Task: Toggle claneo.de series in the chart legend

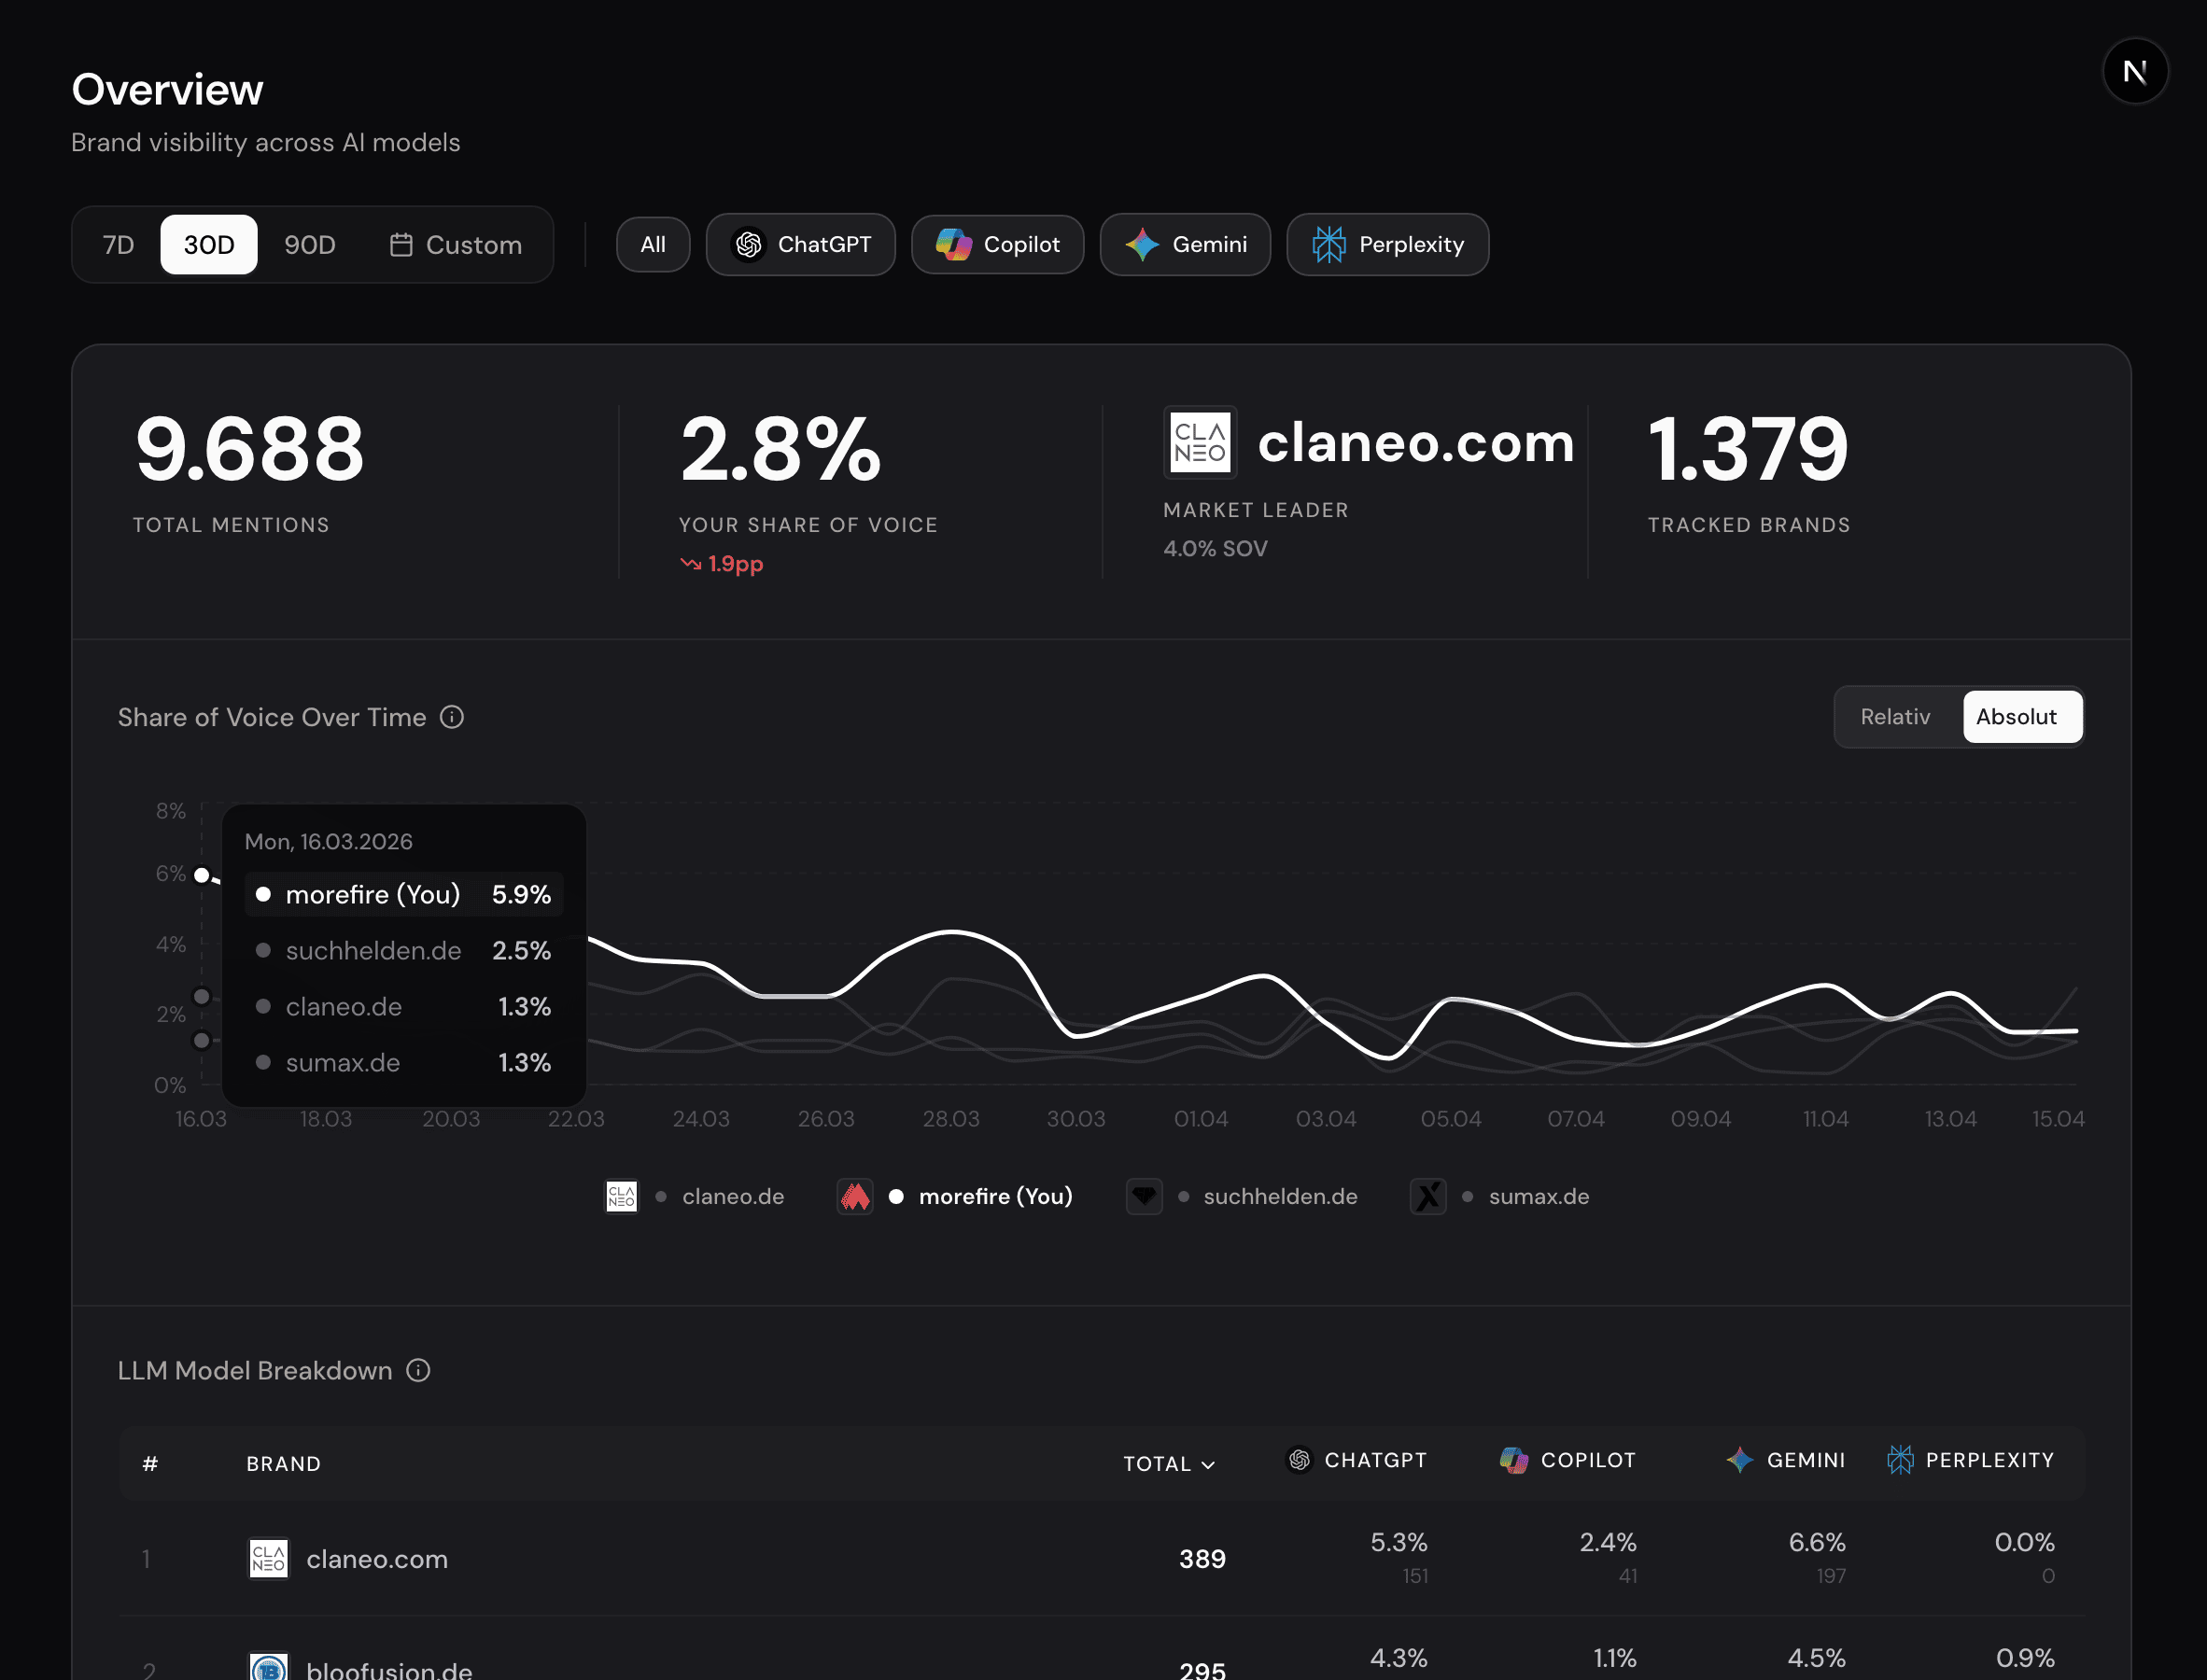Action: click(x=695, y=1196)
